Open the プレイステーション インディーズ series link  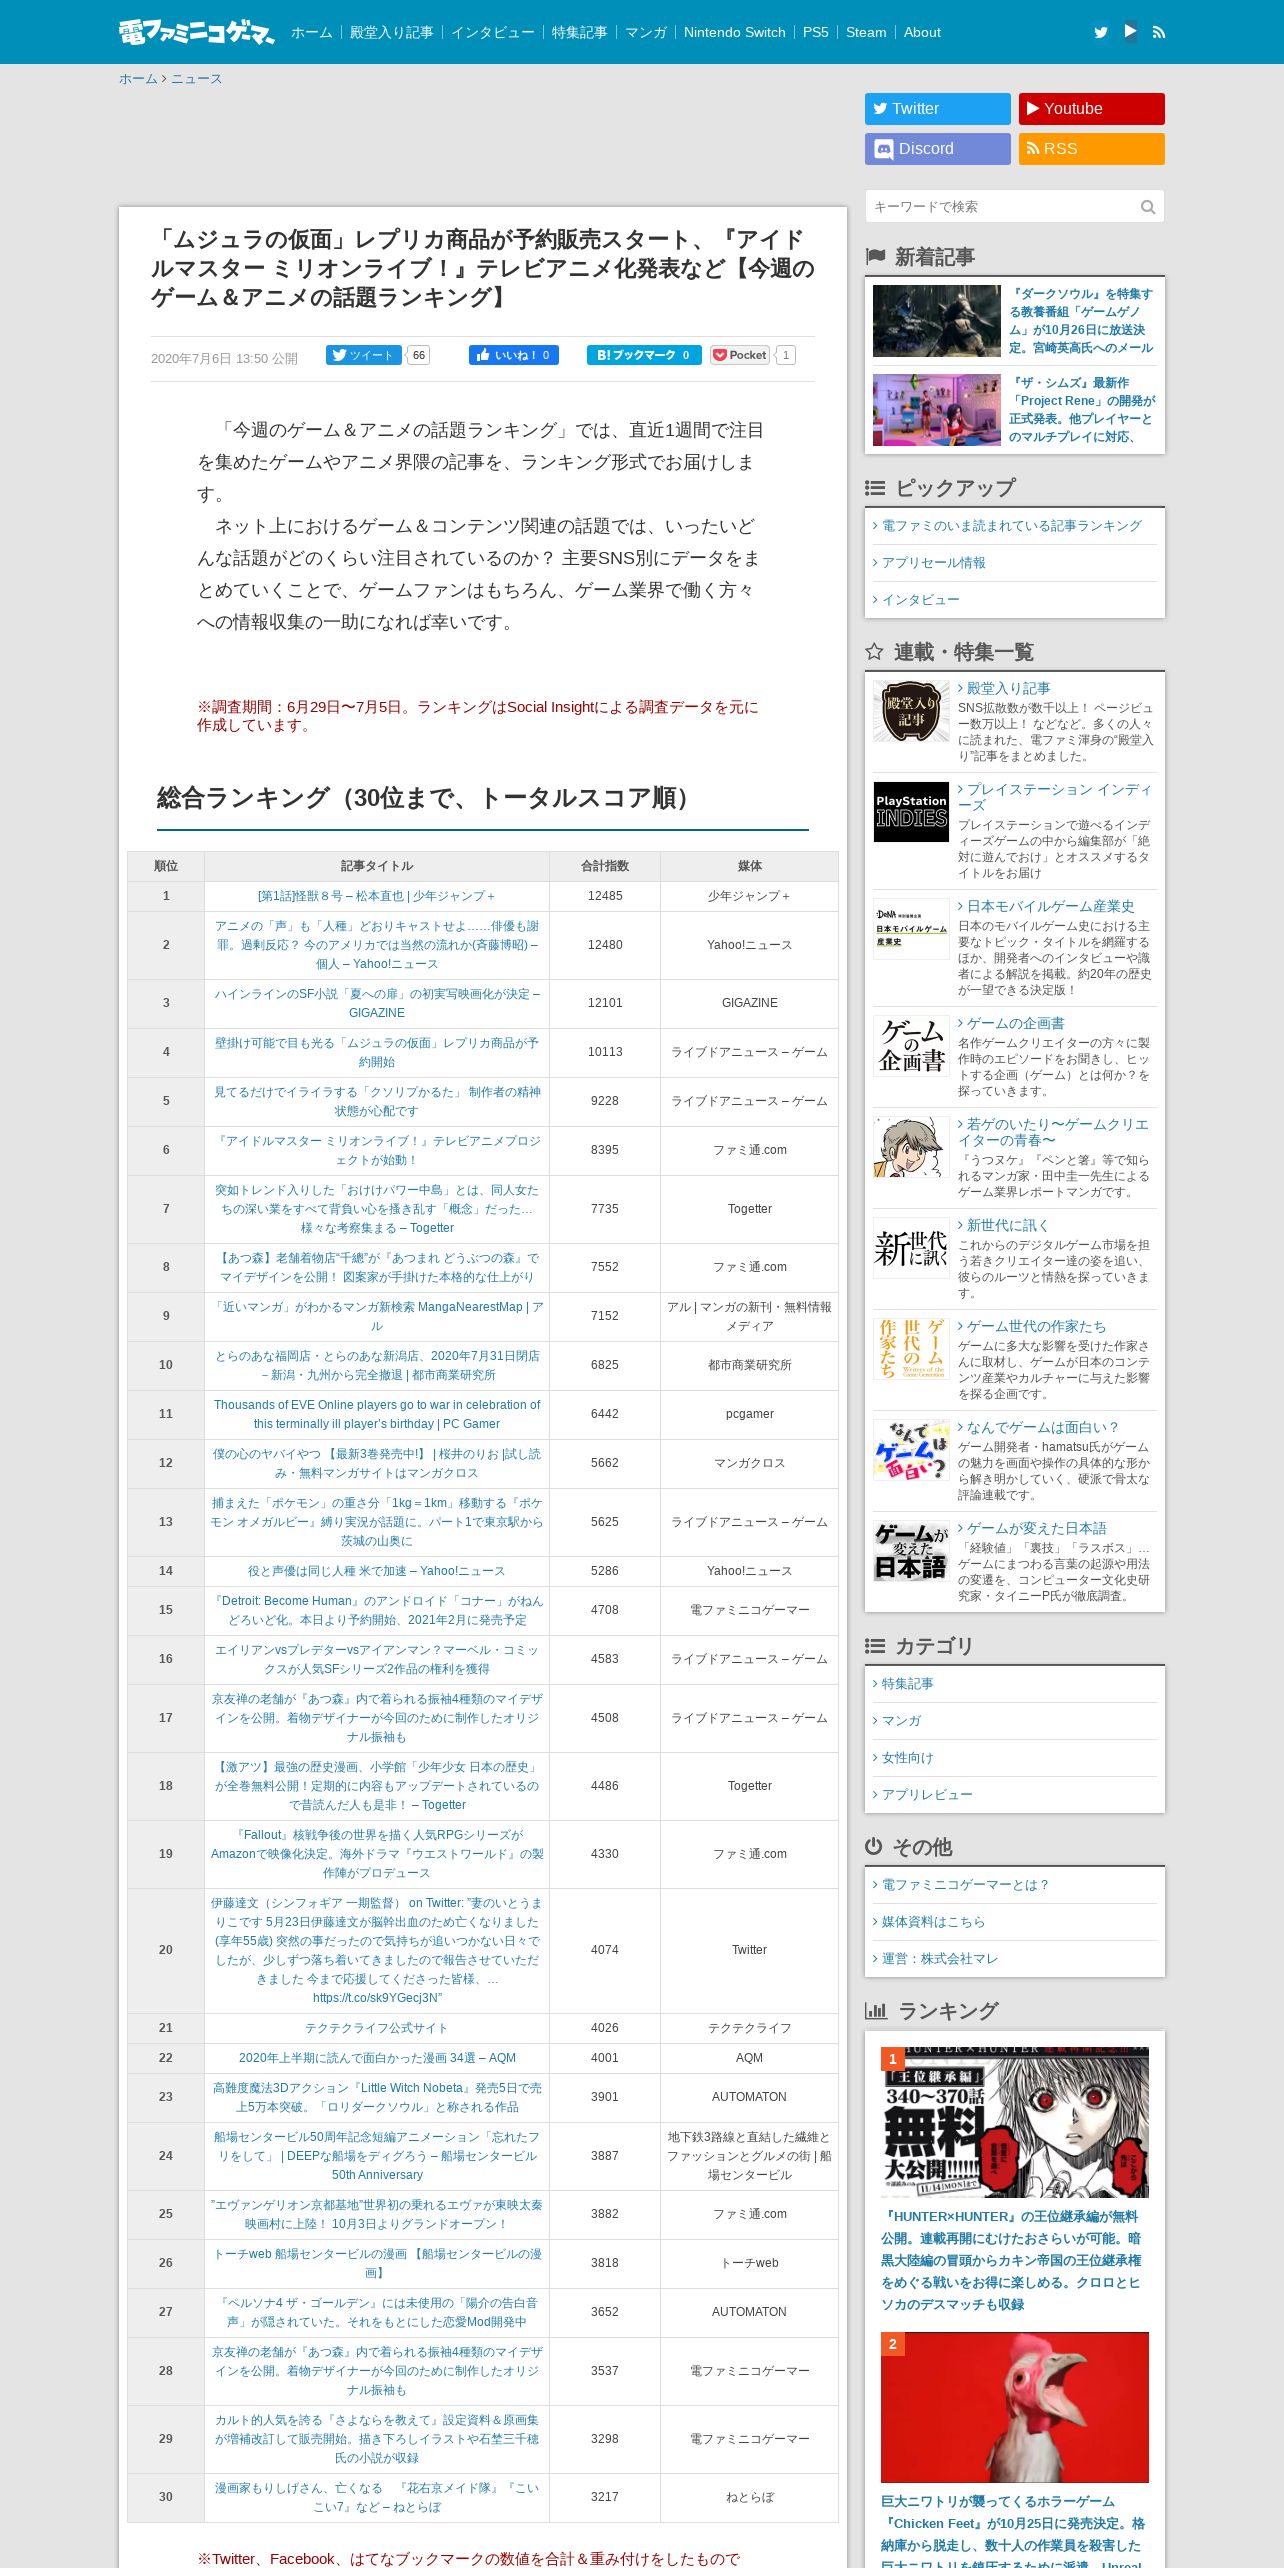(x=1055, y=797)
